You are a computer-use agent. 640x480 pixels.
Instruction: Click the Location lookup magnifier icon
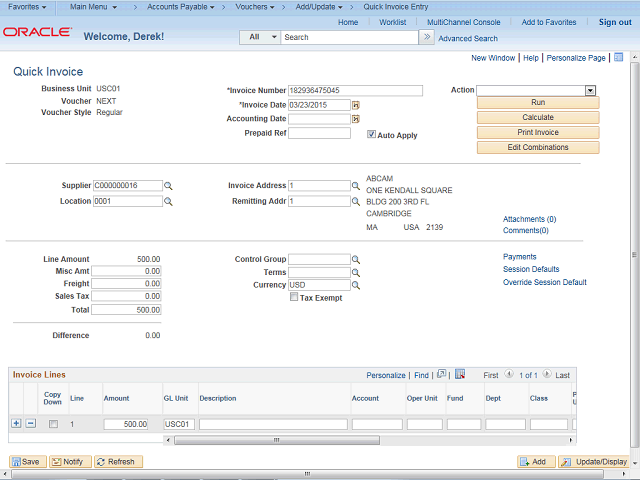pos(169,201)
